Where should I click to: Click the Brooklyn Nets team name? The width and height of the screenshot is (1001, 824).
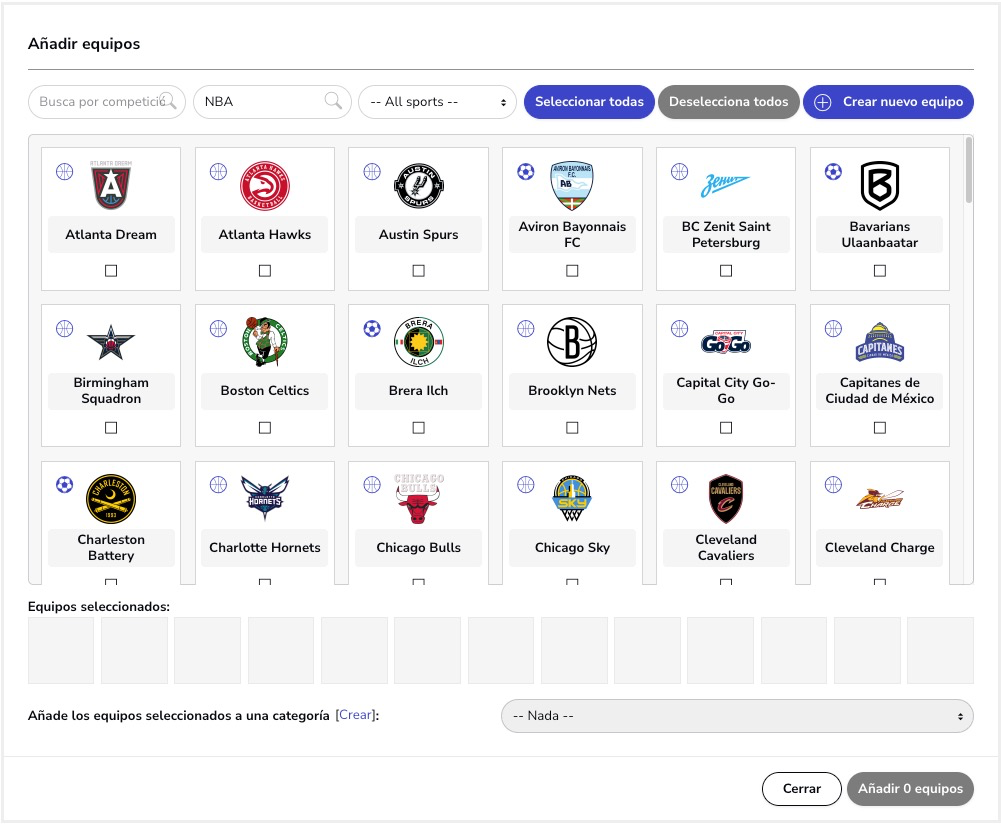point(572,391)
